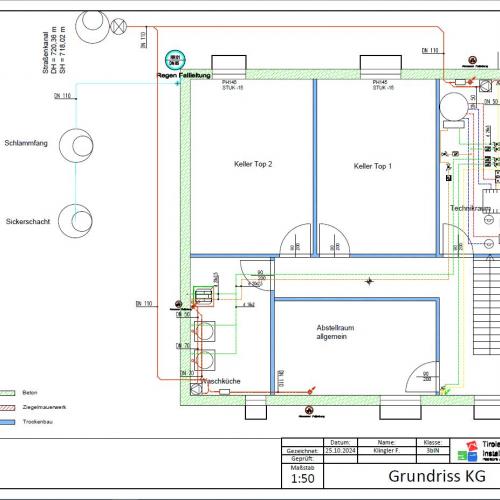Image resolution: width=500 pixels, height=500 pixels.
Task: Click the crossed-circle valve symbol beside the manhole
Action: pyautogui.click(x=119, y=26)
